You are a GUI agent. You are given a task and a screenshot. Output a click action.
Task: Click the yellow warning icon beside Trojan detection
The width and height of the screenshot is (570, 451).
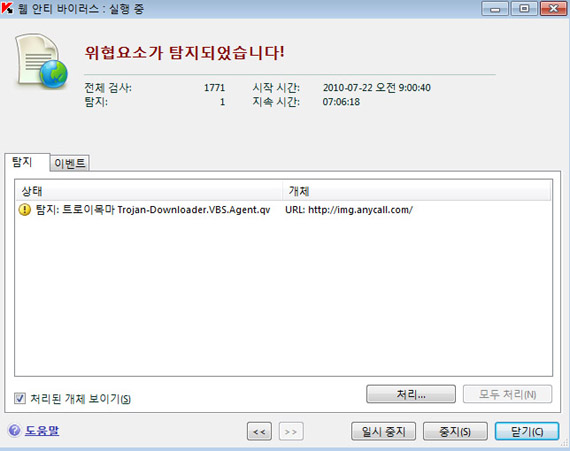click(24, 210)
